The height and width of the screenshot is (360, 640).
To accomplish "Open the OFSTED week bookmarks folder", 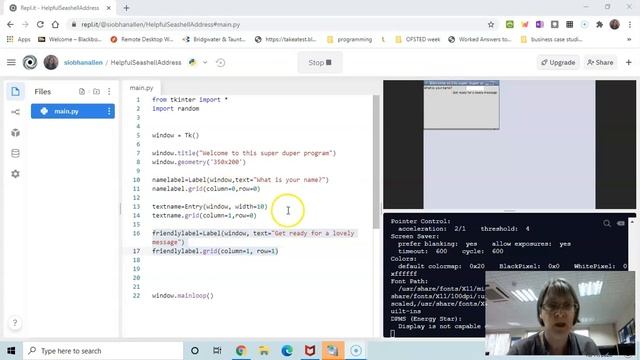I will coord(418,39).
